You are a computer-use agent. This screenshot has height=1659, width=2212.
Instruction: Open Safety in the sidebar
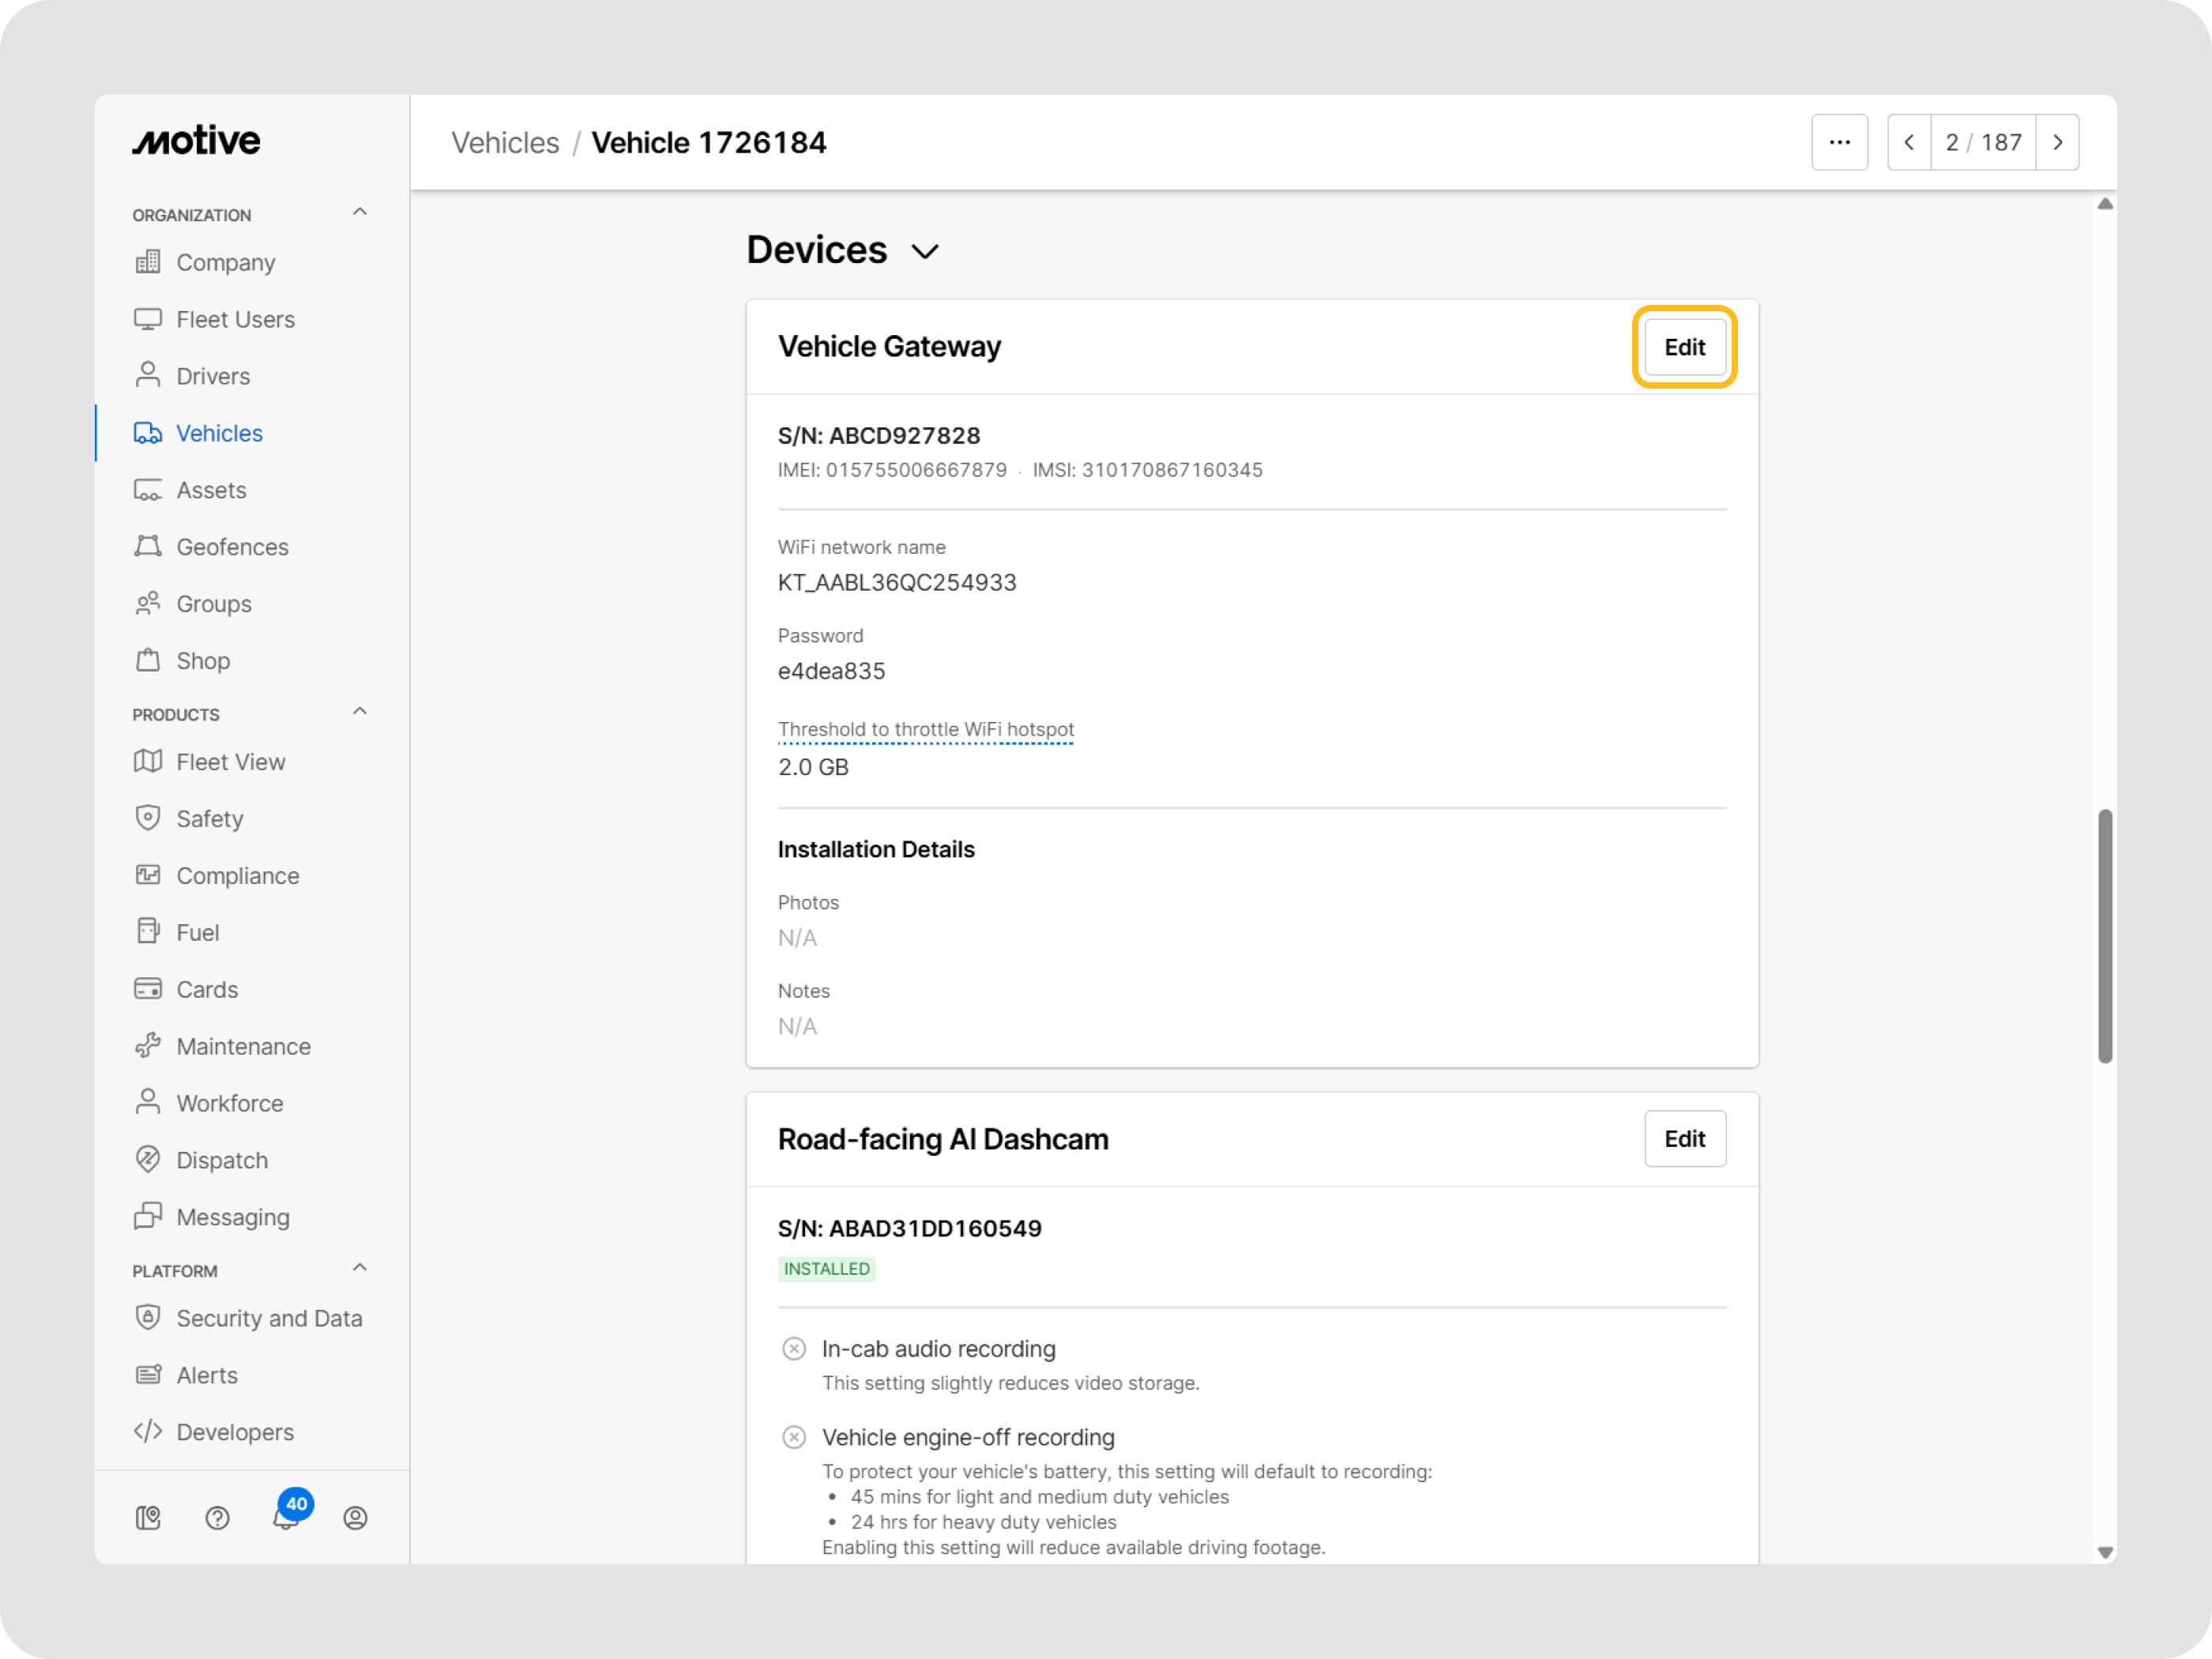click(209, 819)
